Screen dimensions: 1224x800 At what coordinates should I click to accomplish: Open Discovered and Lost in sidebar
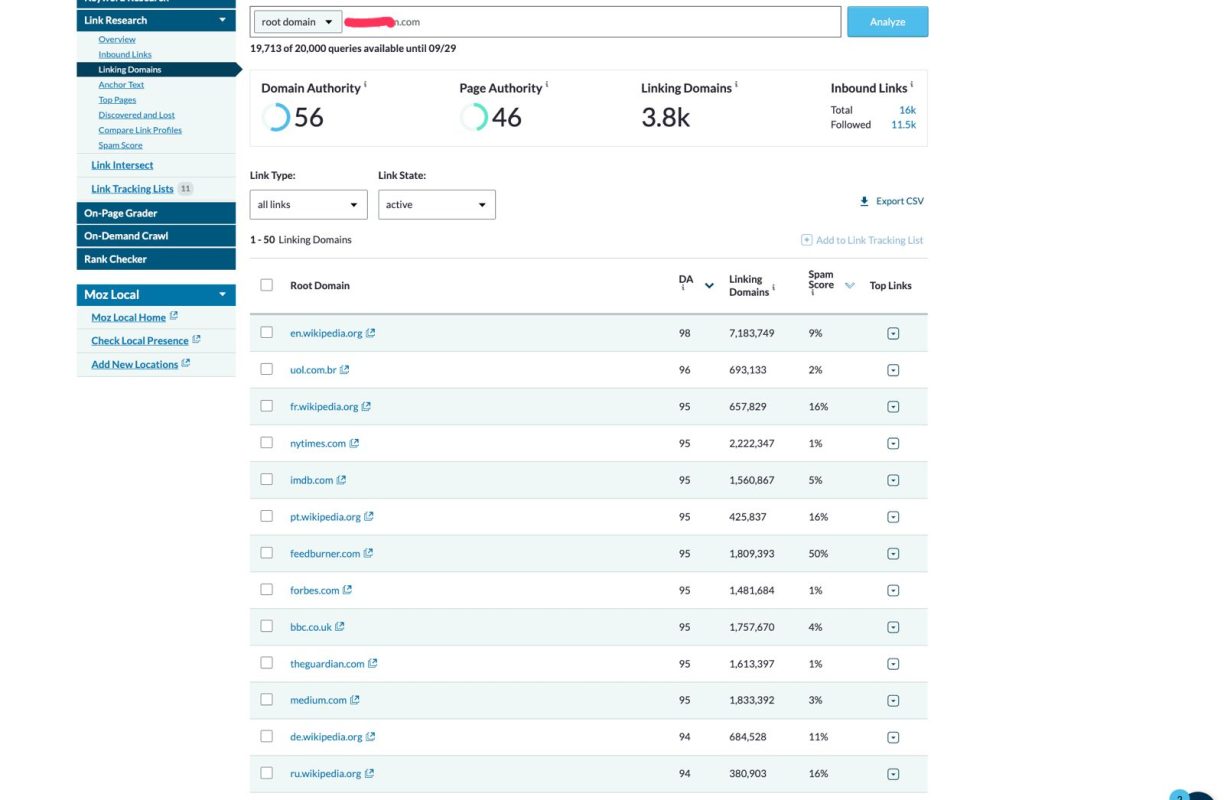[136, 115]
